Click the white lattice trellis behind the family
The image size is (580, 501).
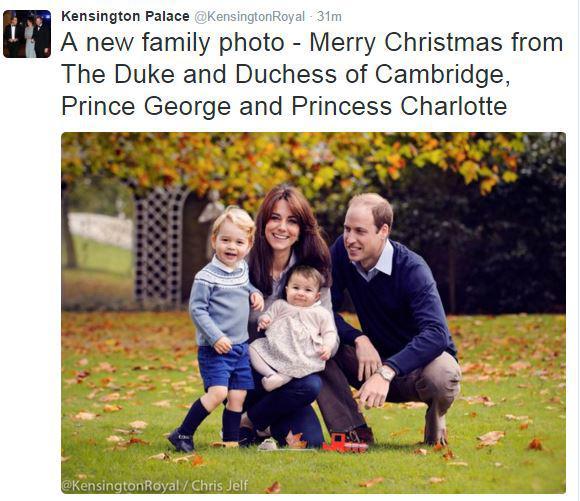coord(159,244)
